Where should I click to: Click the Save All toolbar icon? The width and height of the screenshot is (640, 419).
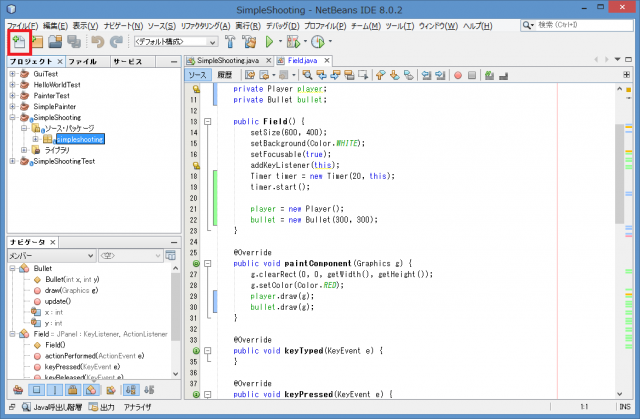74,42
